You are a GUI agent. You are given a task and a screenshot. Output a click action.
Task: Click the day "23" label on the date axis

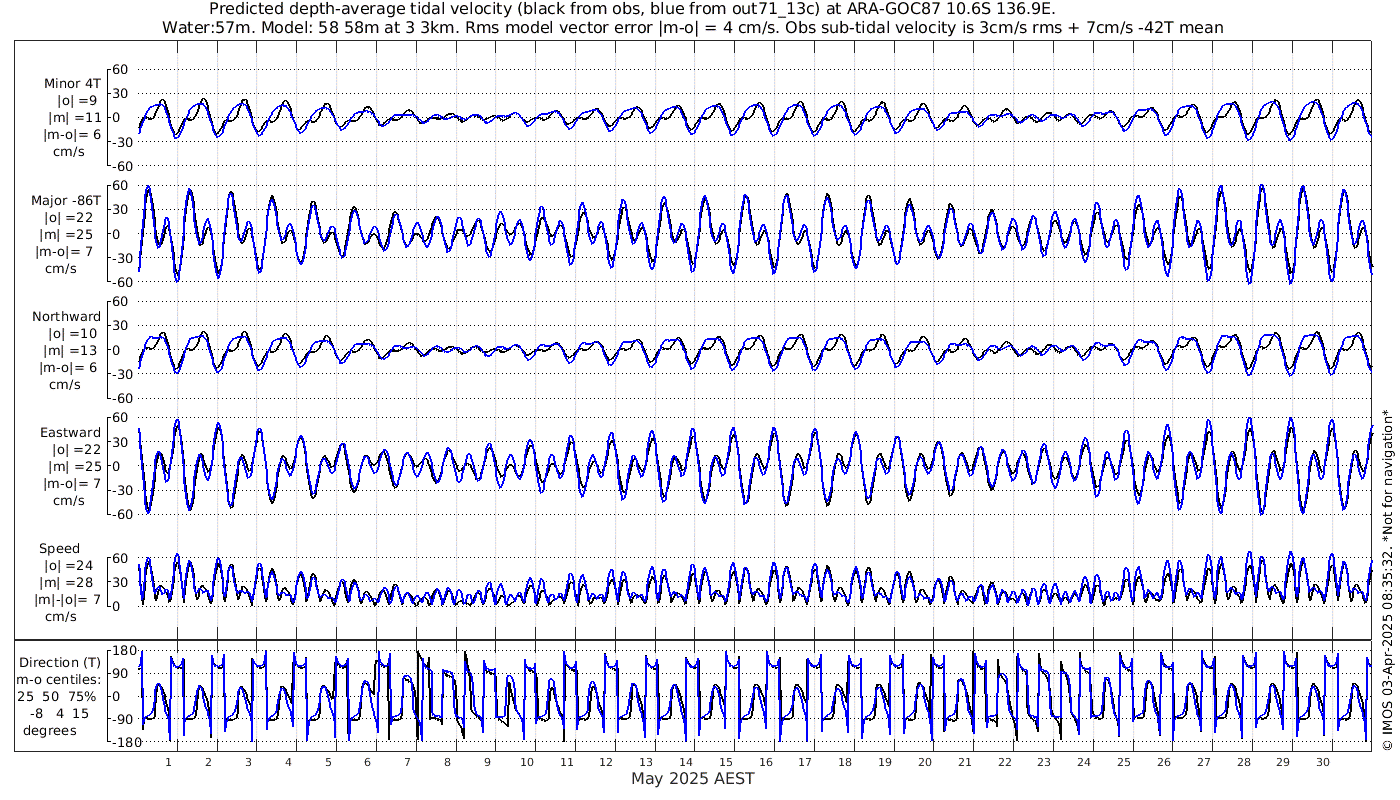tap(1044, 762)
